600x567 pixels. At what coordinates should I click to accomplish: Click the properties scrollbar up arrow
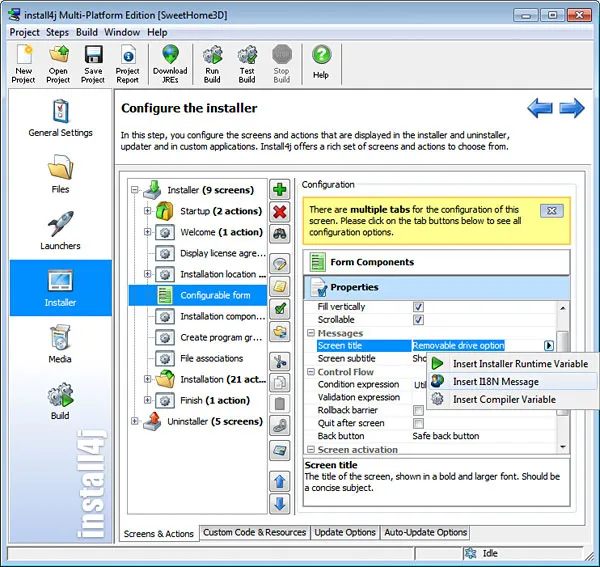[562, 308]
